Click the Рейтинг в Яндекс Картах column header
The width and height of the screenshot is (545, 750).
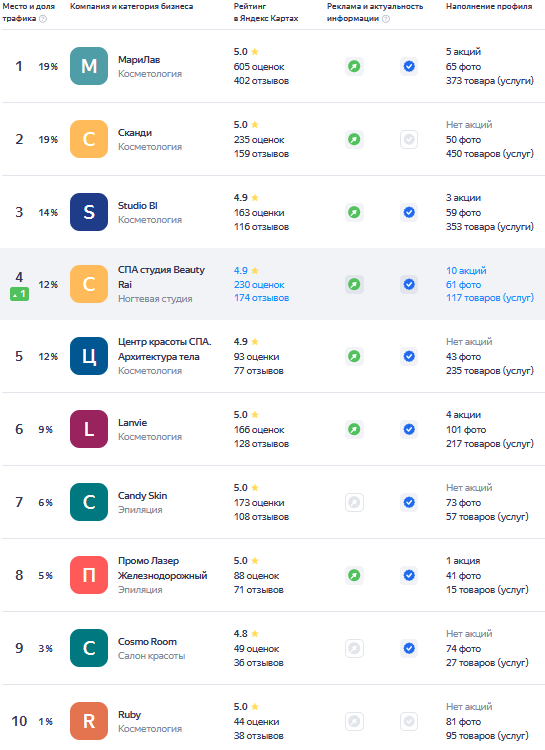[266, 12]
